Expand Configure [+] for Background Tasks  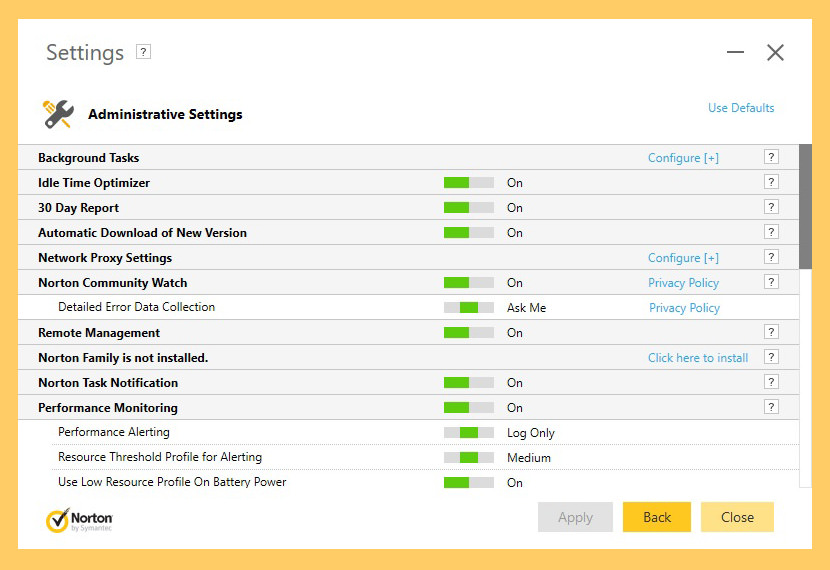point(683,158)
